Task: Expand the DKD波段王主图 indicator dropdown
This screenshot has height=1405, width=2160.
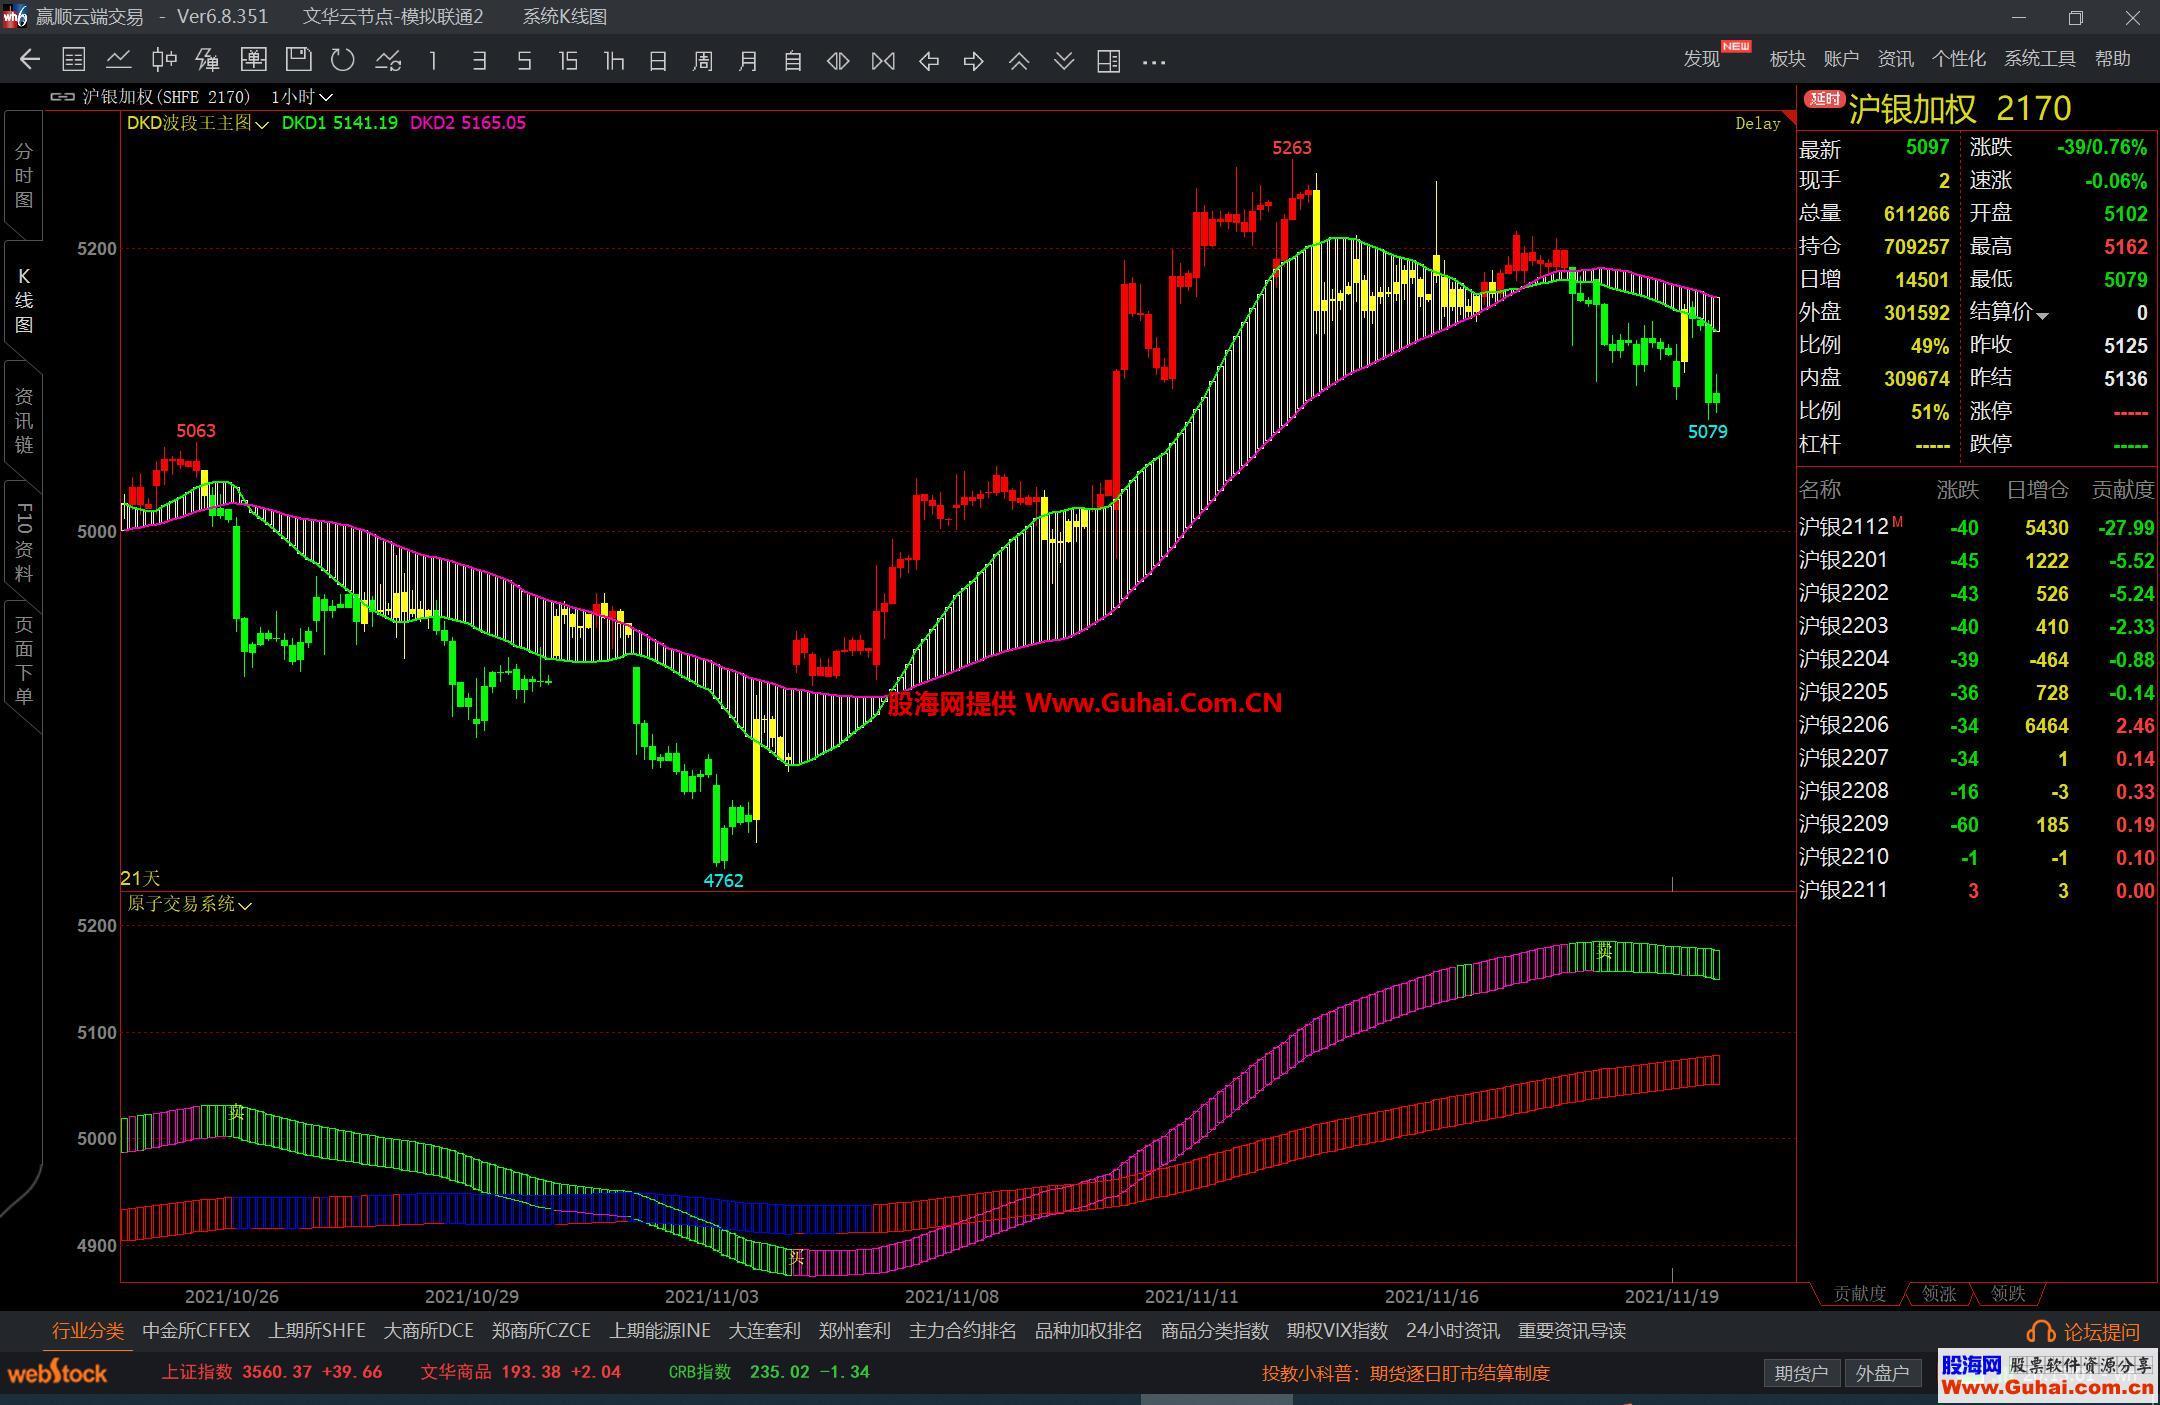Action: (262, 124)
